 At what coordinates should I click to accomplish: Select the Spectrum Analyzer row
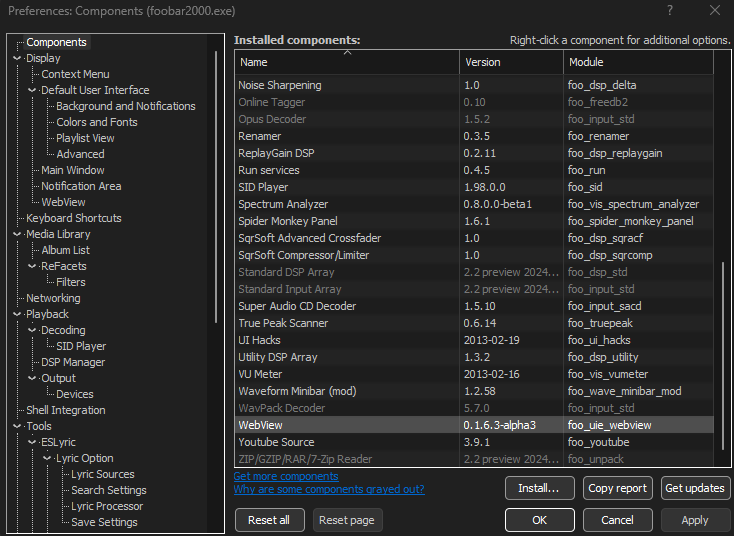(x=474, y=204)
